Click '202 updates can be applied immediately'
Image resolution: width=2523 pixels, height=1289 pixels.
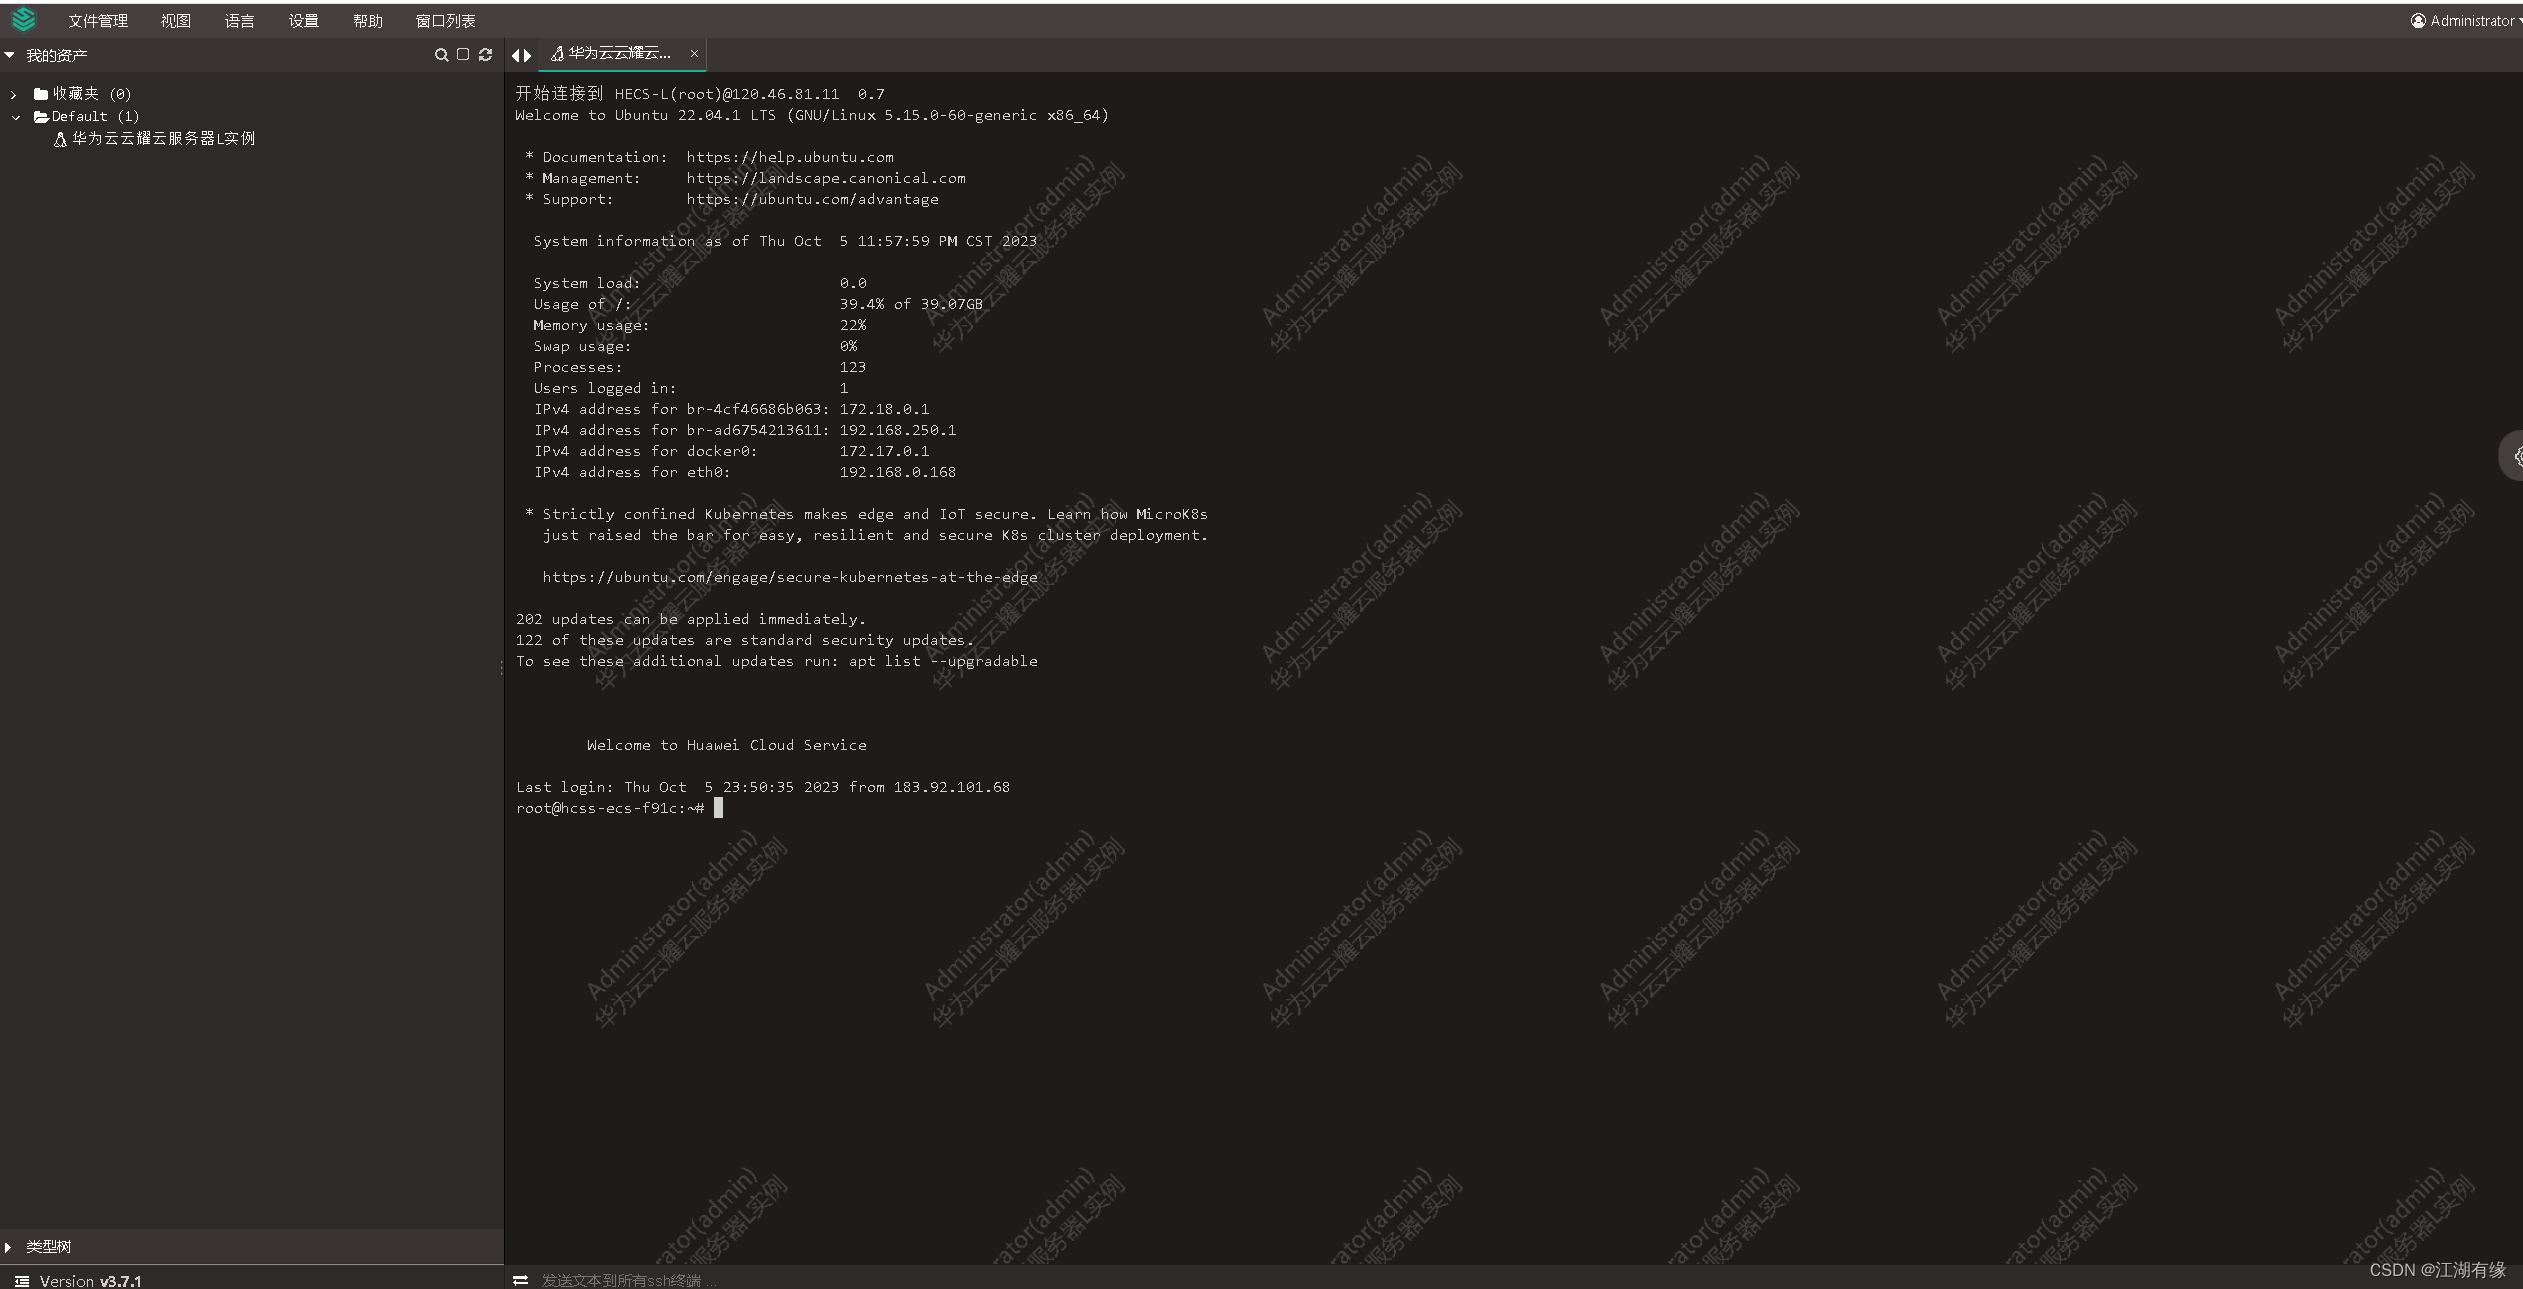tap(691, 619)
